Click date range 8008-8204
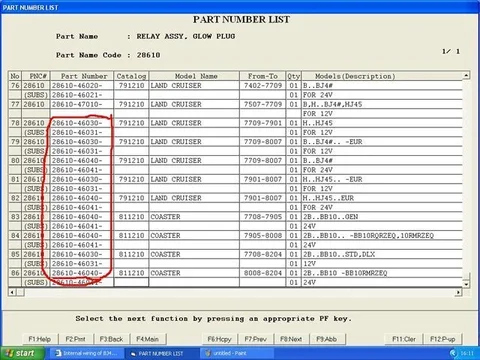 click(x=263, y=273)
